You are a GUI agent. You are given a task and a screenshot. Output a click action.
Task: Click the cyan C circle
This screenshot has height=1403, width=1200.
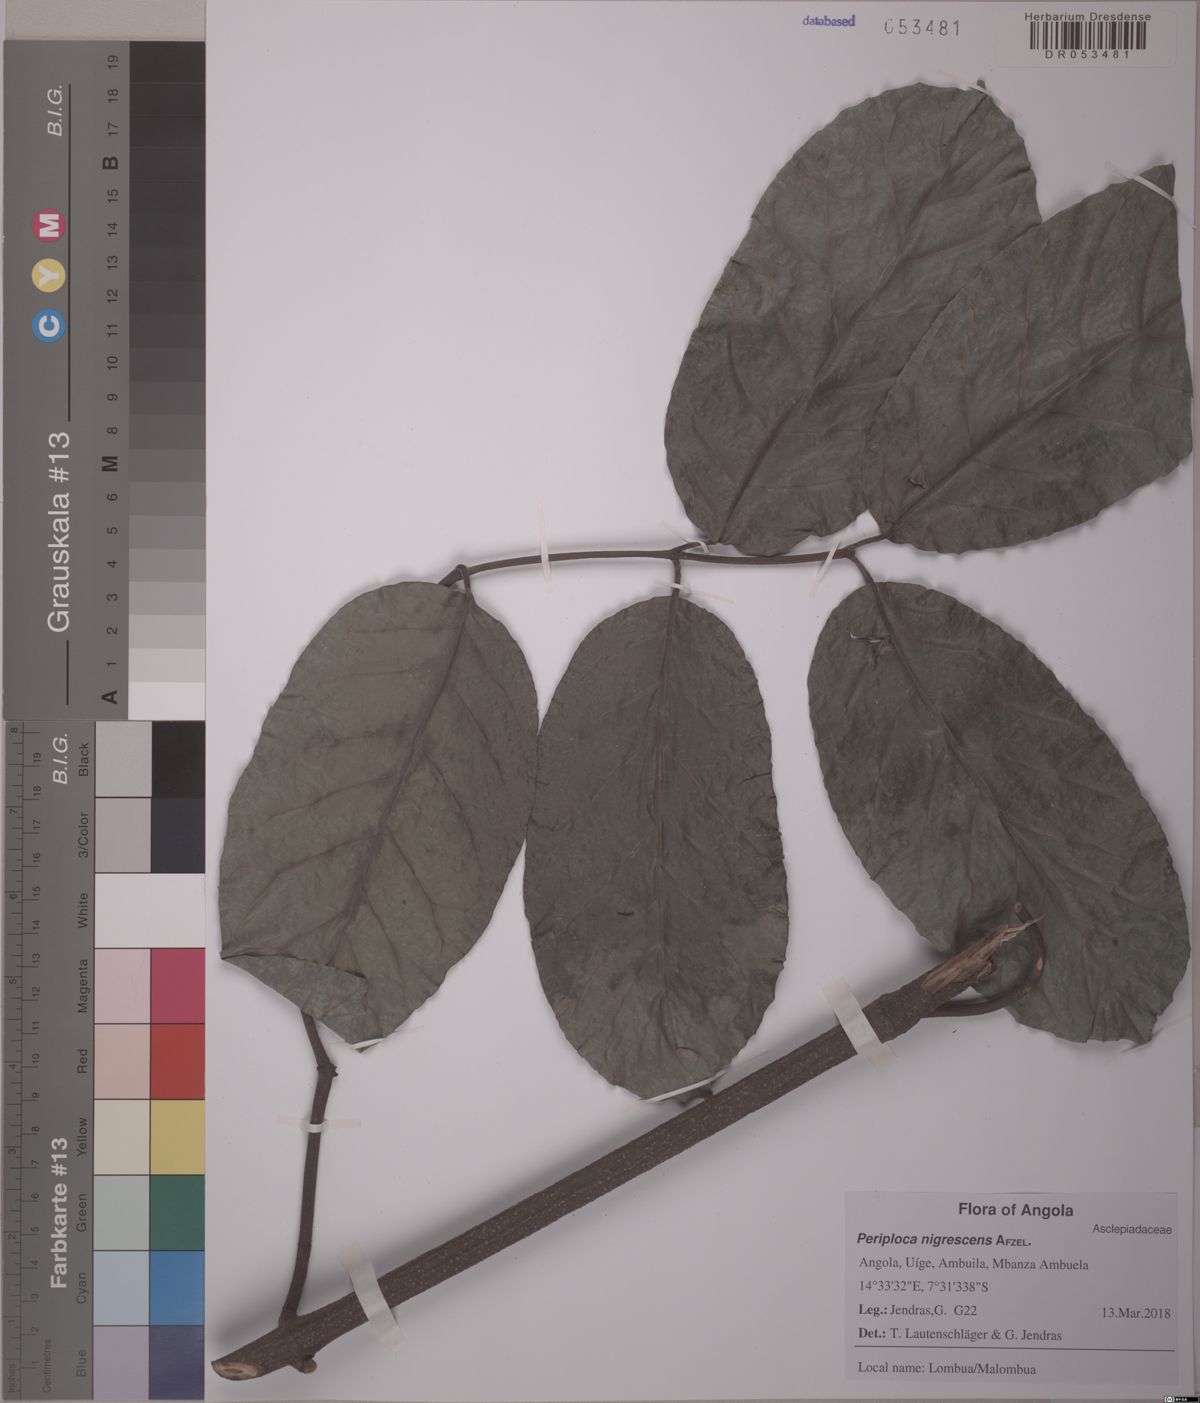pos(49,325)
